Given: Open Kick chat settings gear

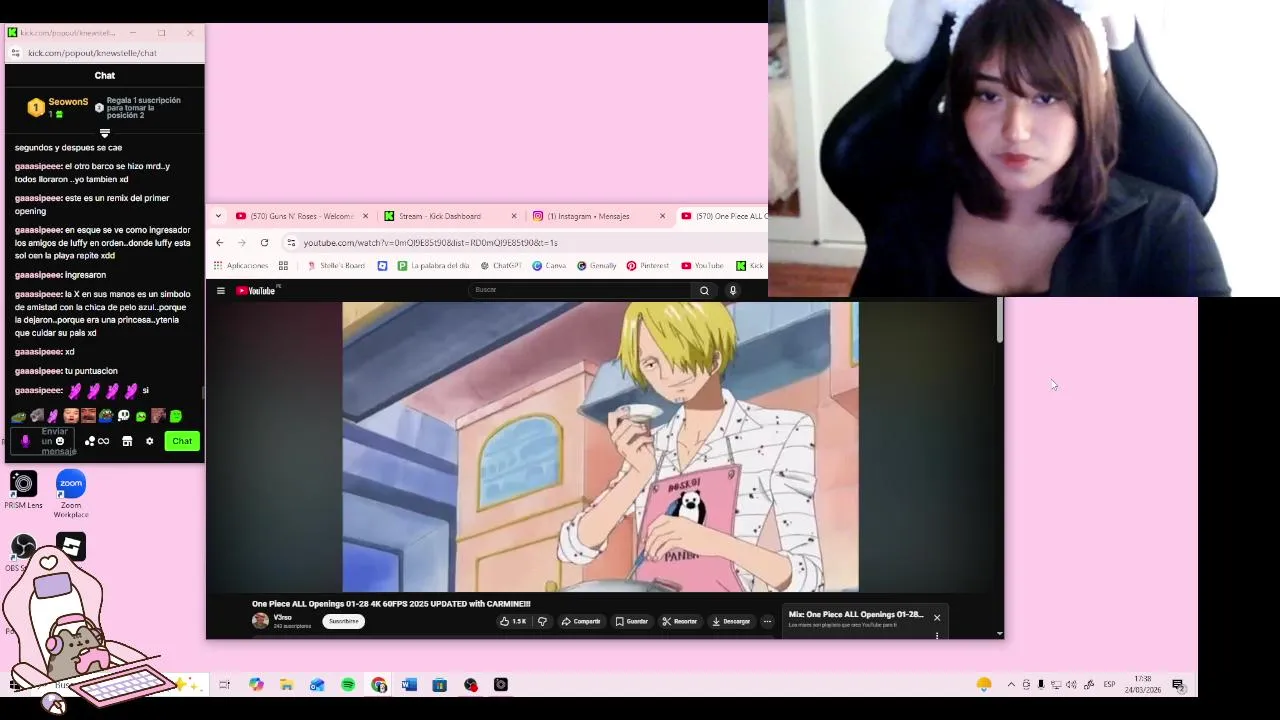Looking at the screenshot, I should [x=150, y=441].
